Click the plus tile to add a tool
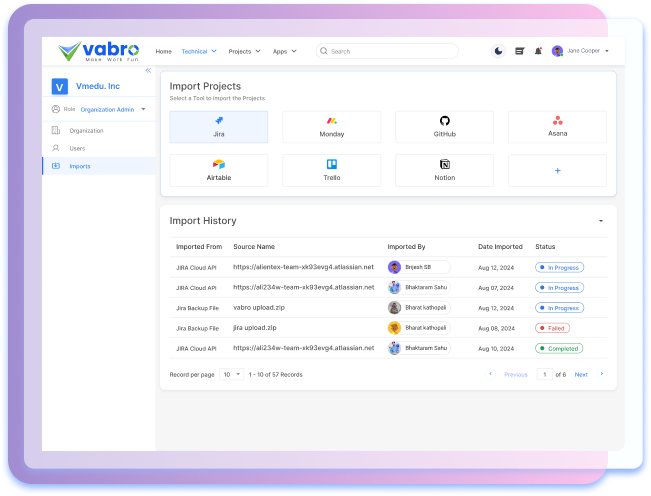This screenshot has height=496, width=651. (557, 171)
